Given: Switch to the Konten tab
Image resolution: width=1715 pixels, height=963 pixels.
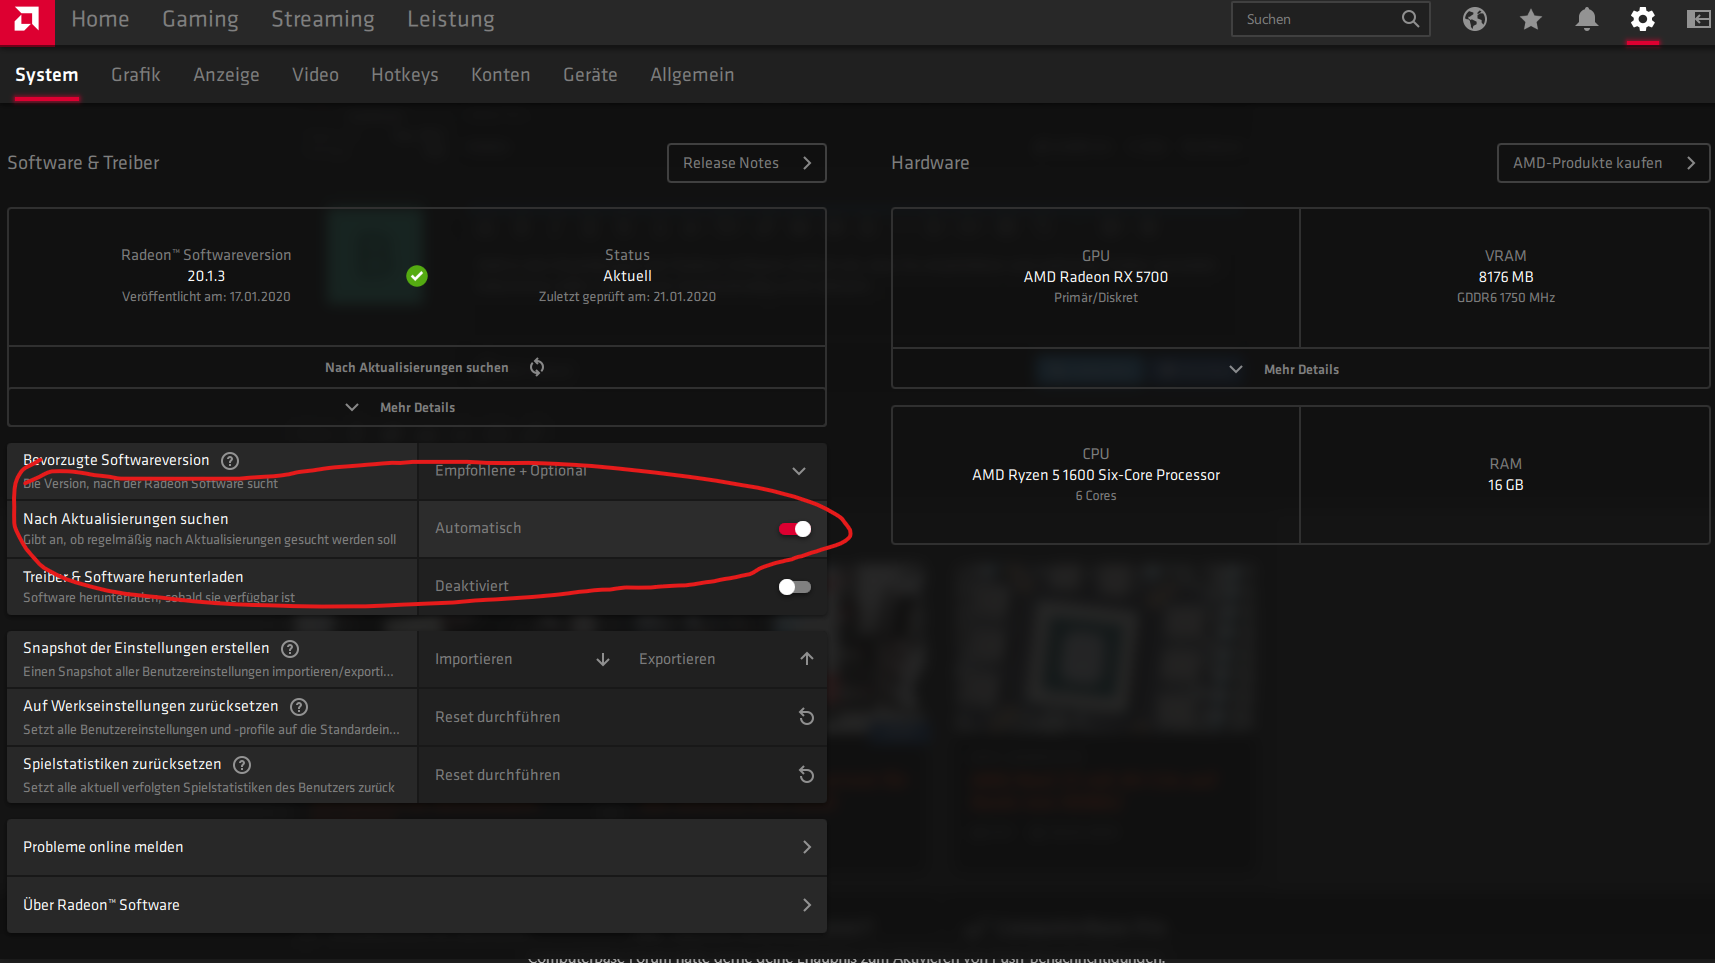Looking at the screenshot, I should pyautogui.click(x=501, y=75).
